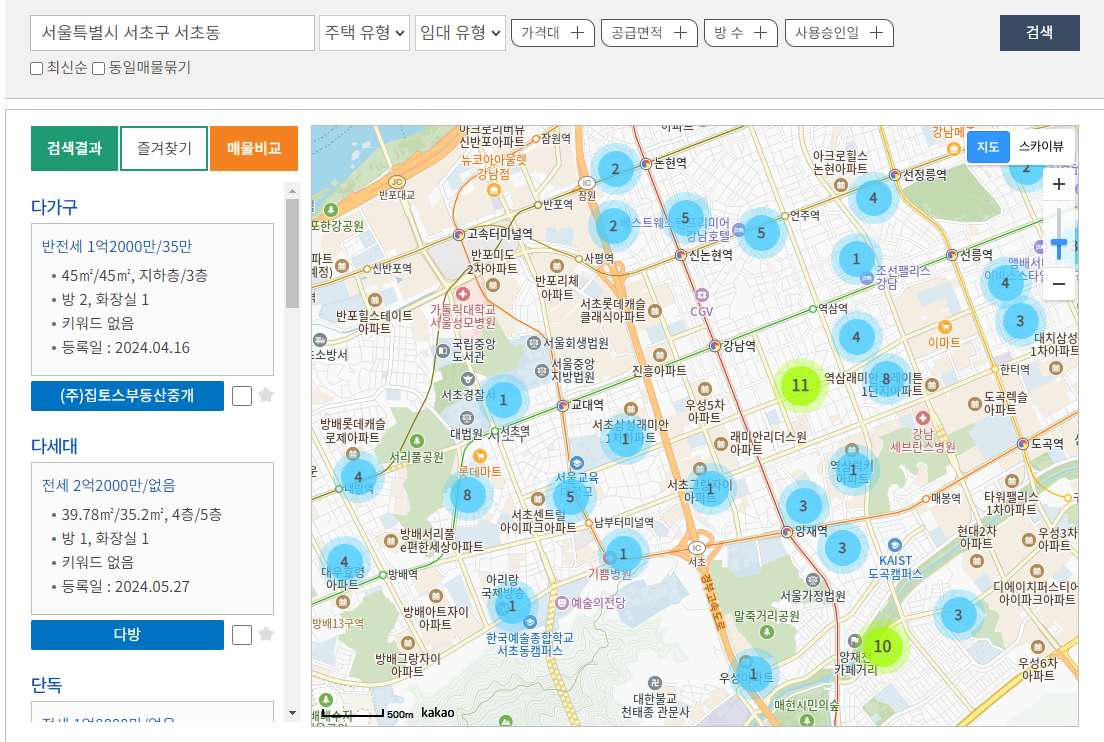
Task: Click the map zoom level slider handle
Action: click(x=1058, y=248)
